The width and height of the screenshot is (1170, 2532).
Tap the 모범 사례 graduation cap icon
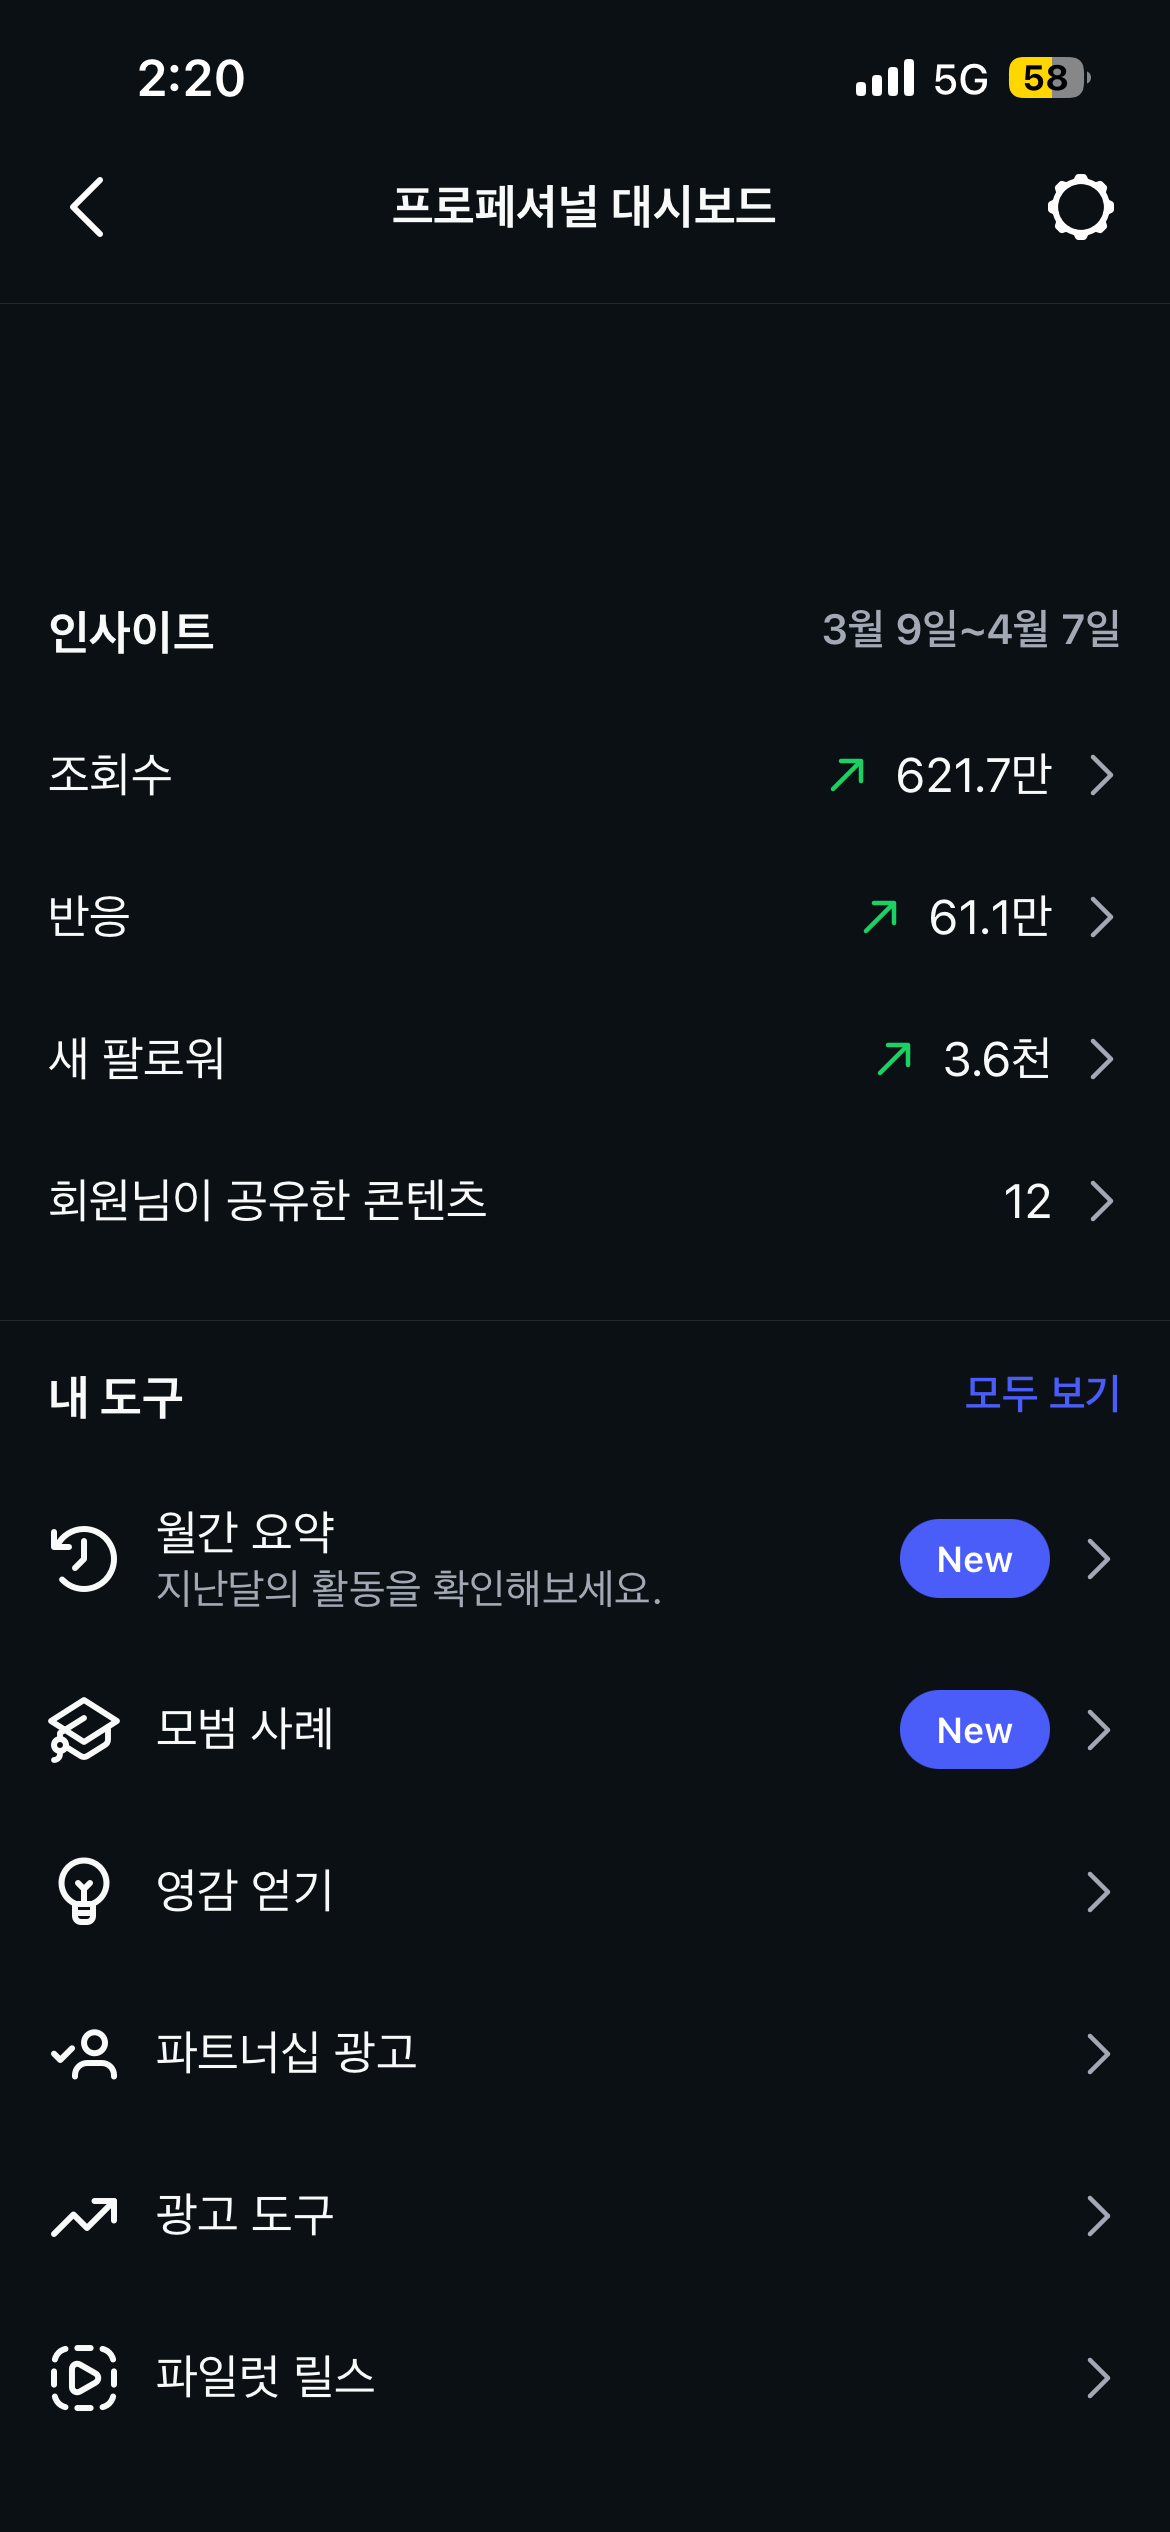(x=84, y=1729)
